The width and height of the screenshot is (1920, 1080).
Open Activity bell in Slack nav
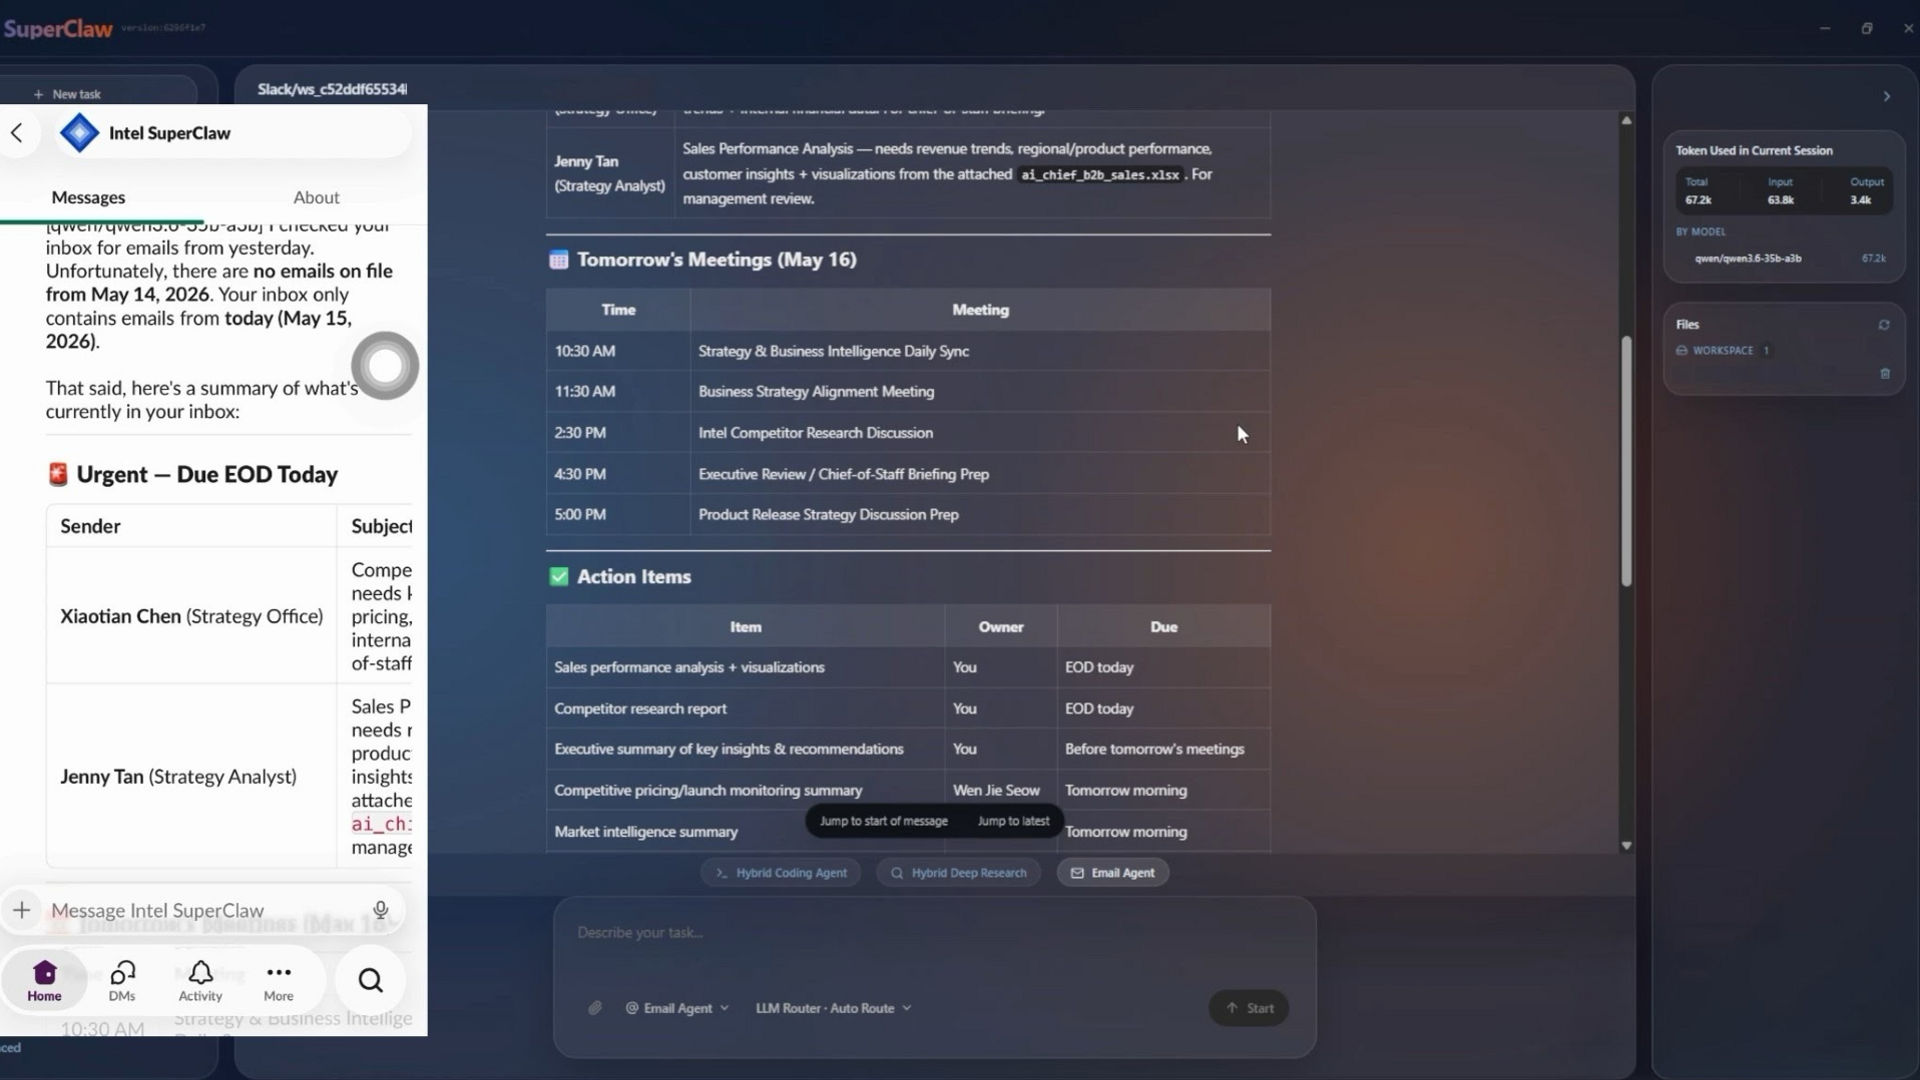point(200,981)
